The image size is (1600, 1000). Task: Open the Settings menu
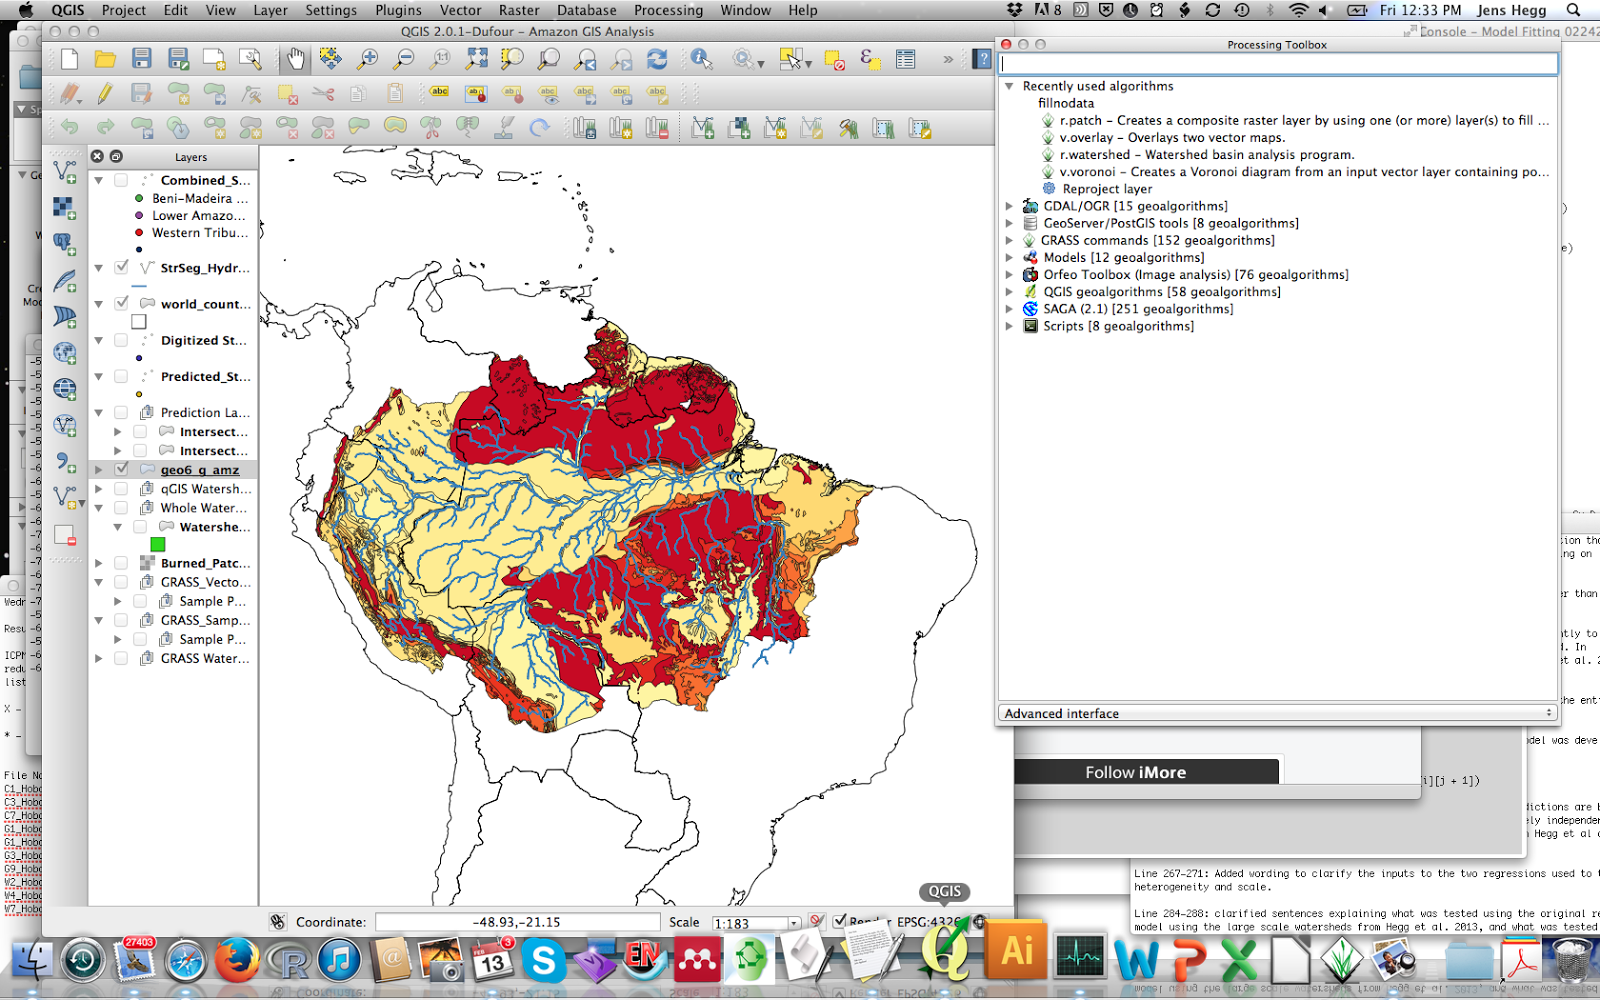tap(331, 10)
